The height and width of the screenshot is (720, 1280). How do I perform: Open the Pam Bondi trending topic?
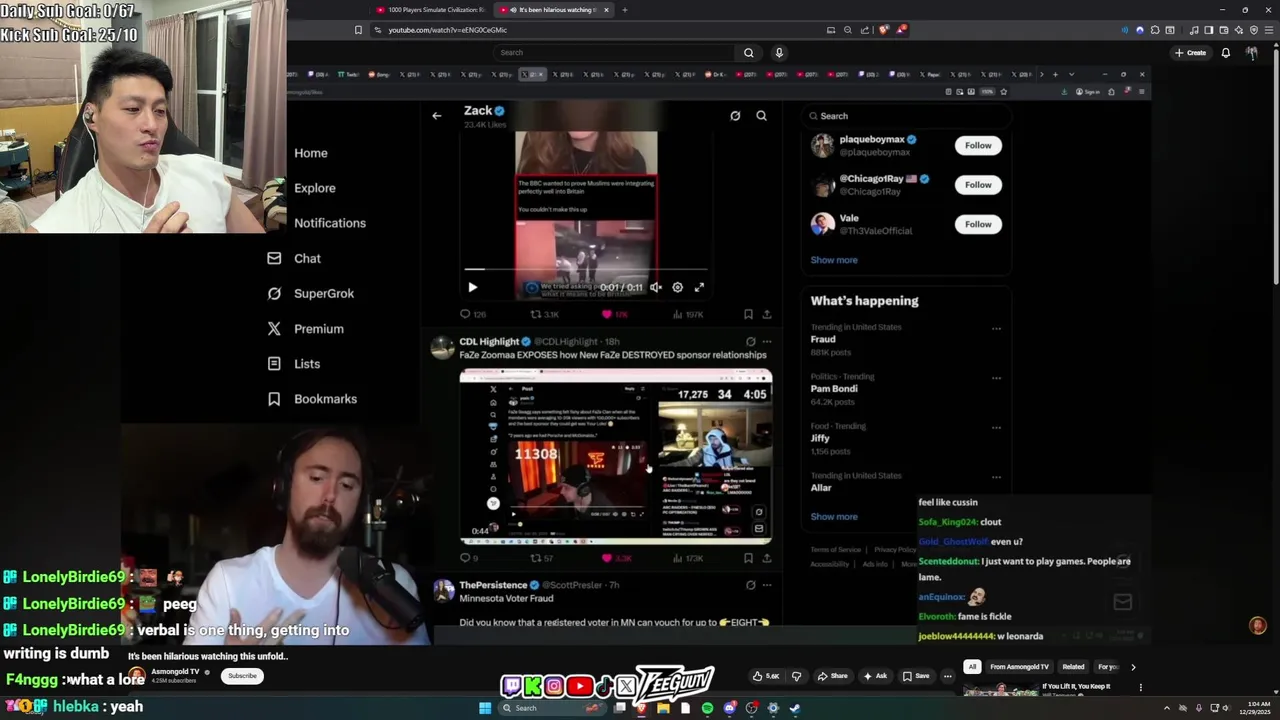(834, 388)
